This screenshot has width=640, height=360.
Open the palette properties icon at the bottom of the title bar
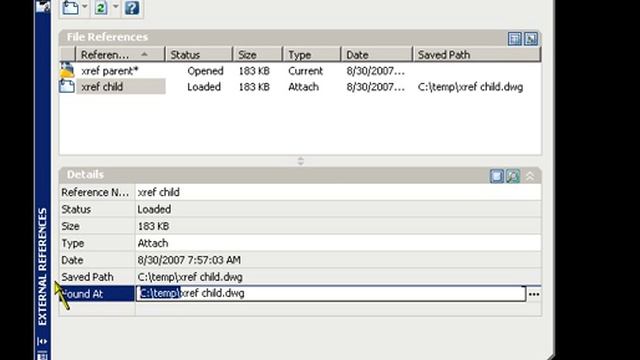click(42, 356)
